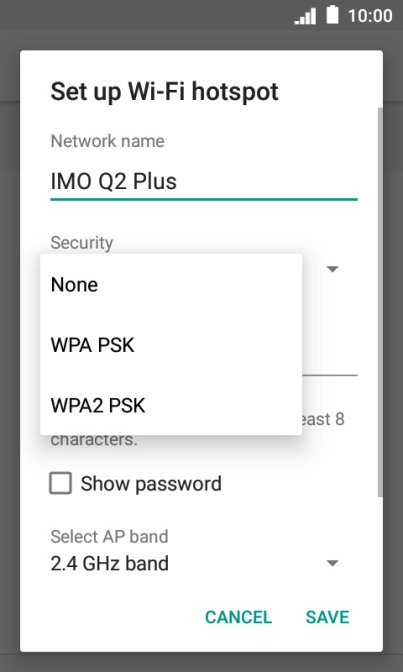Tap the Select AP band label
The image size is (403, 672).
point(109,537)
